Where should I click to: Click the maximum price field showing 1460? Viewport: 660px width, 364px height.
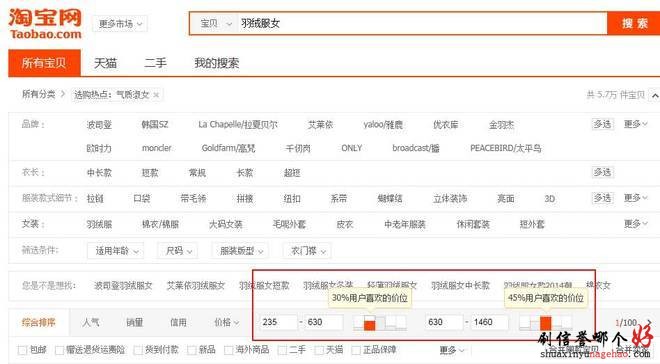489,322
